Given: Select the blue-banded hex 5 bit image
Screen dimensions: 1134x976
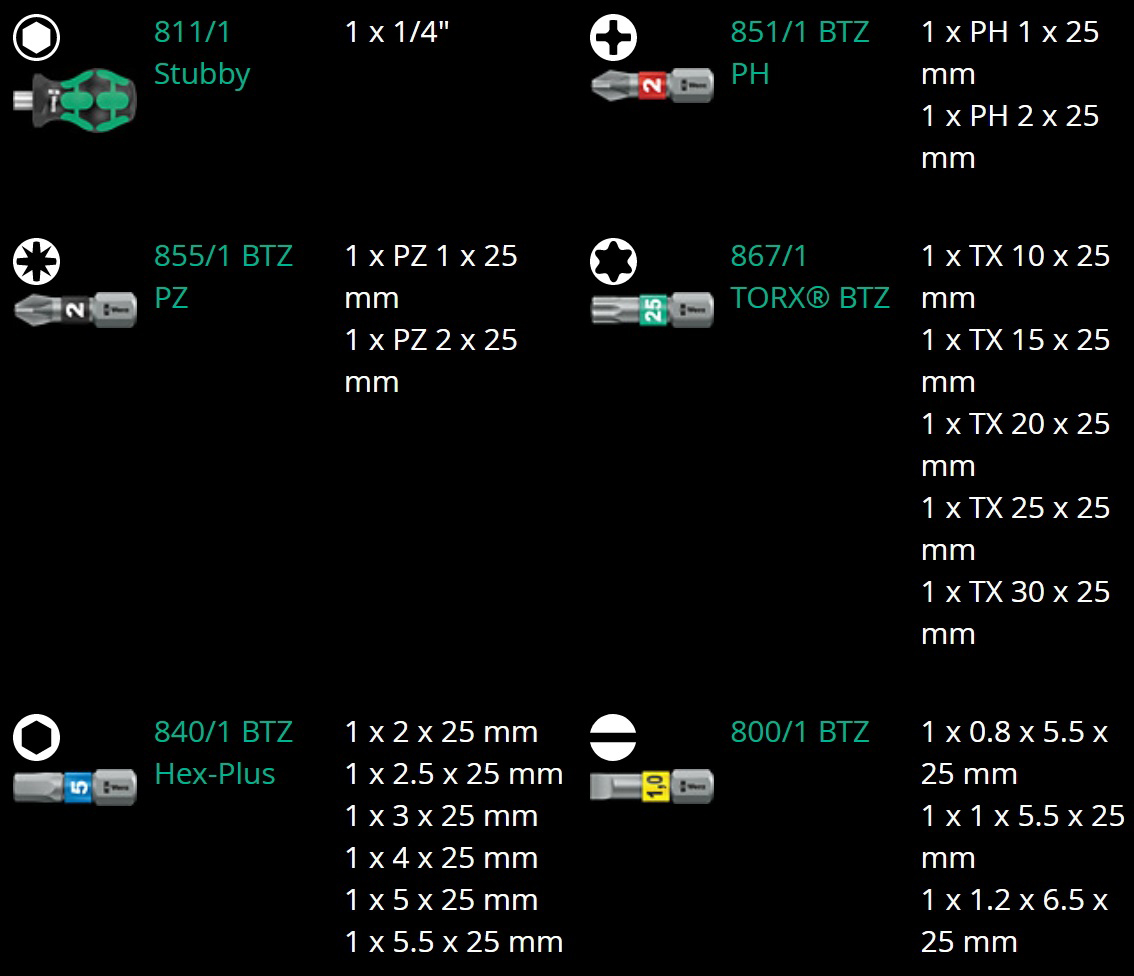Looking at the screenshot, I should 75,786.
